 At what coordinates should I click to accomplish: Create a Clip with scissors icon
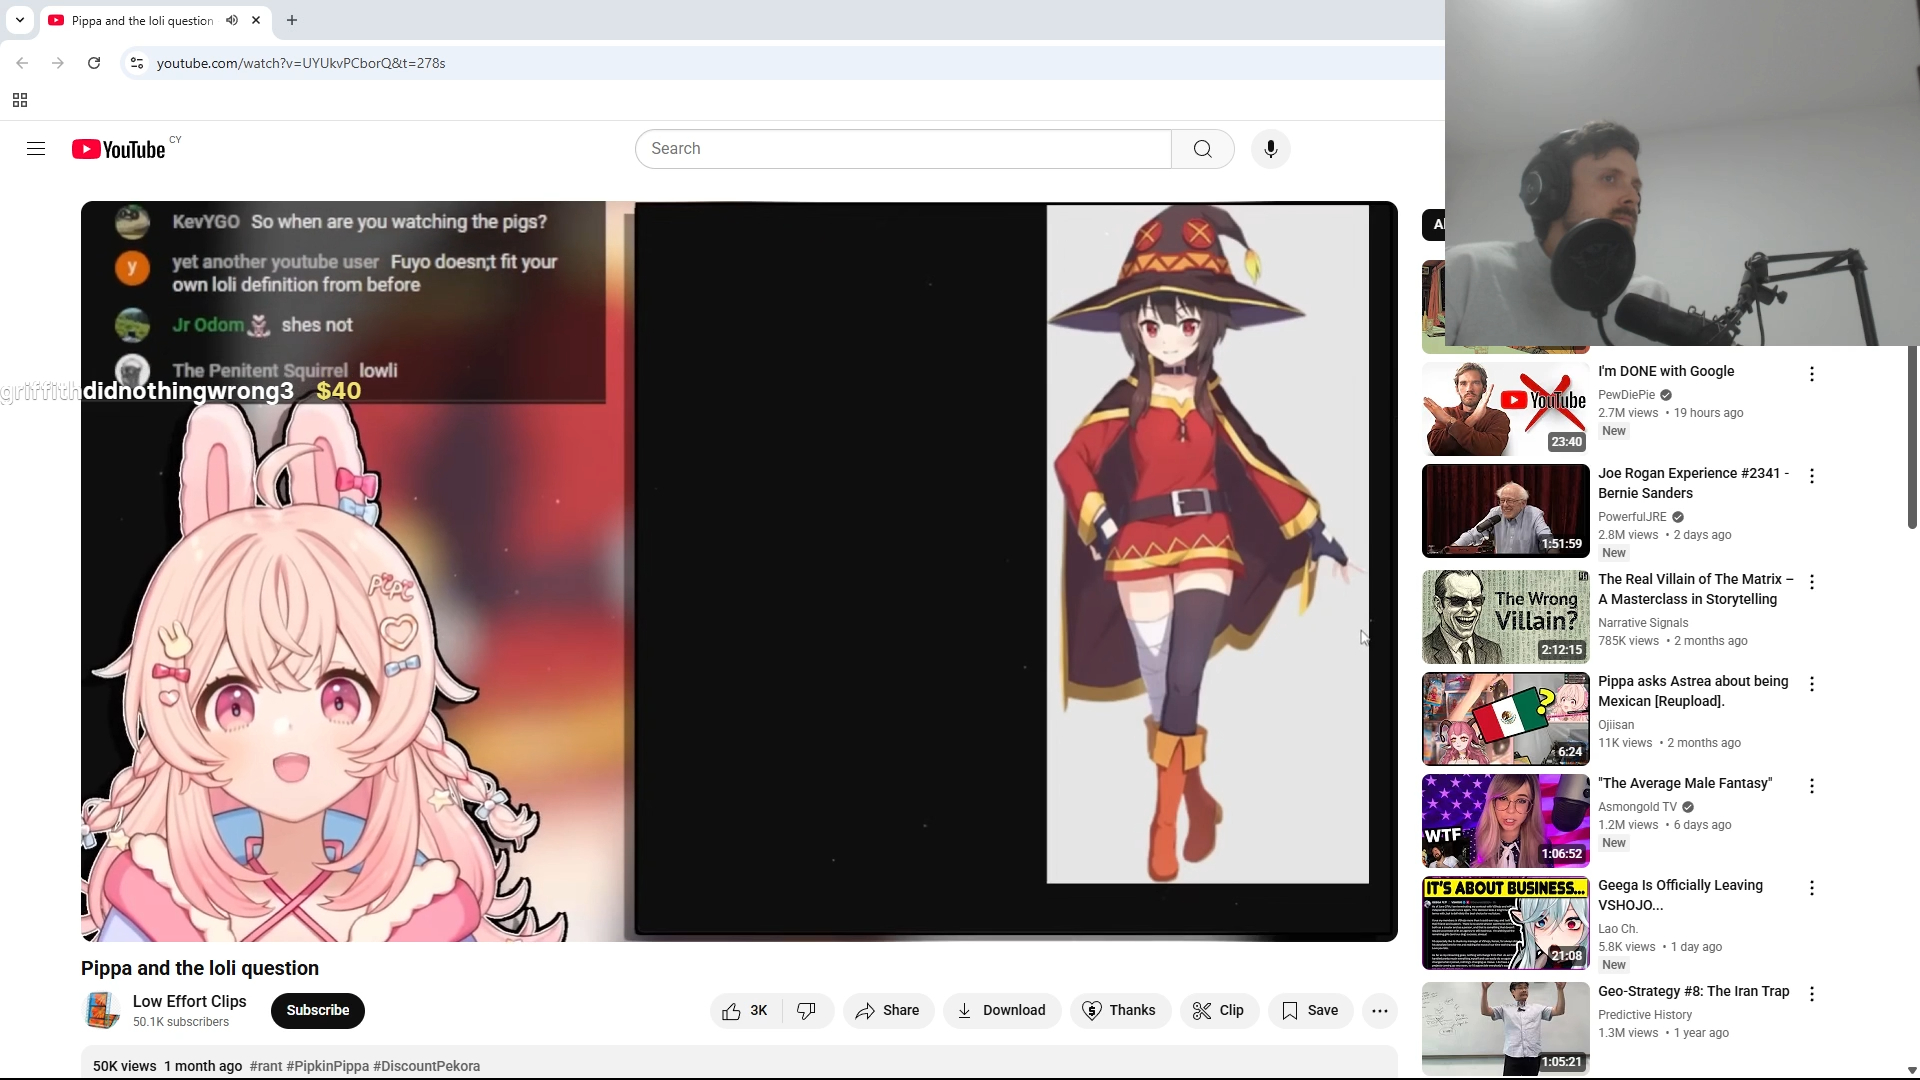tap(1218, 1011)
